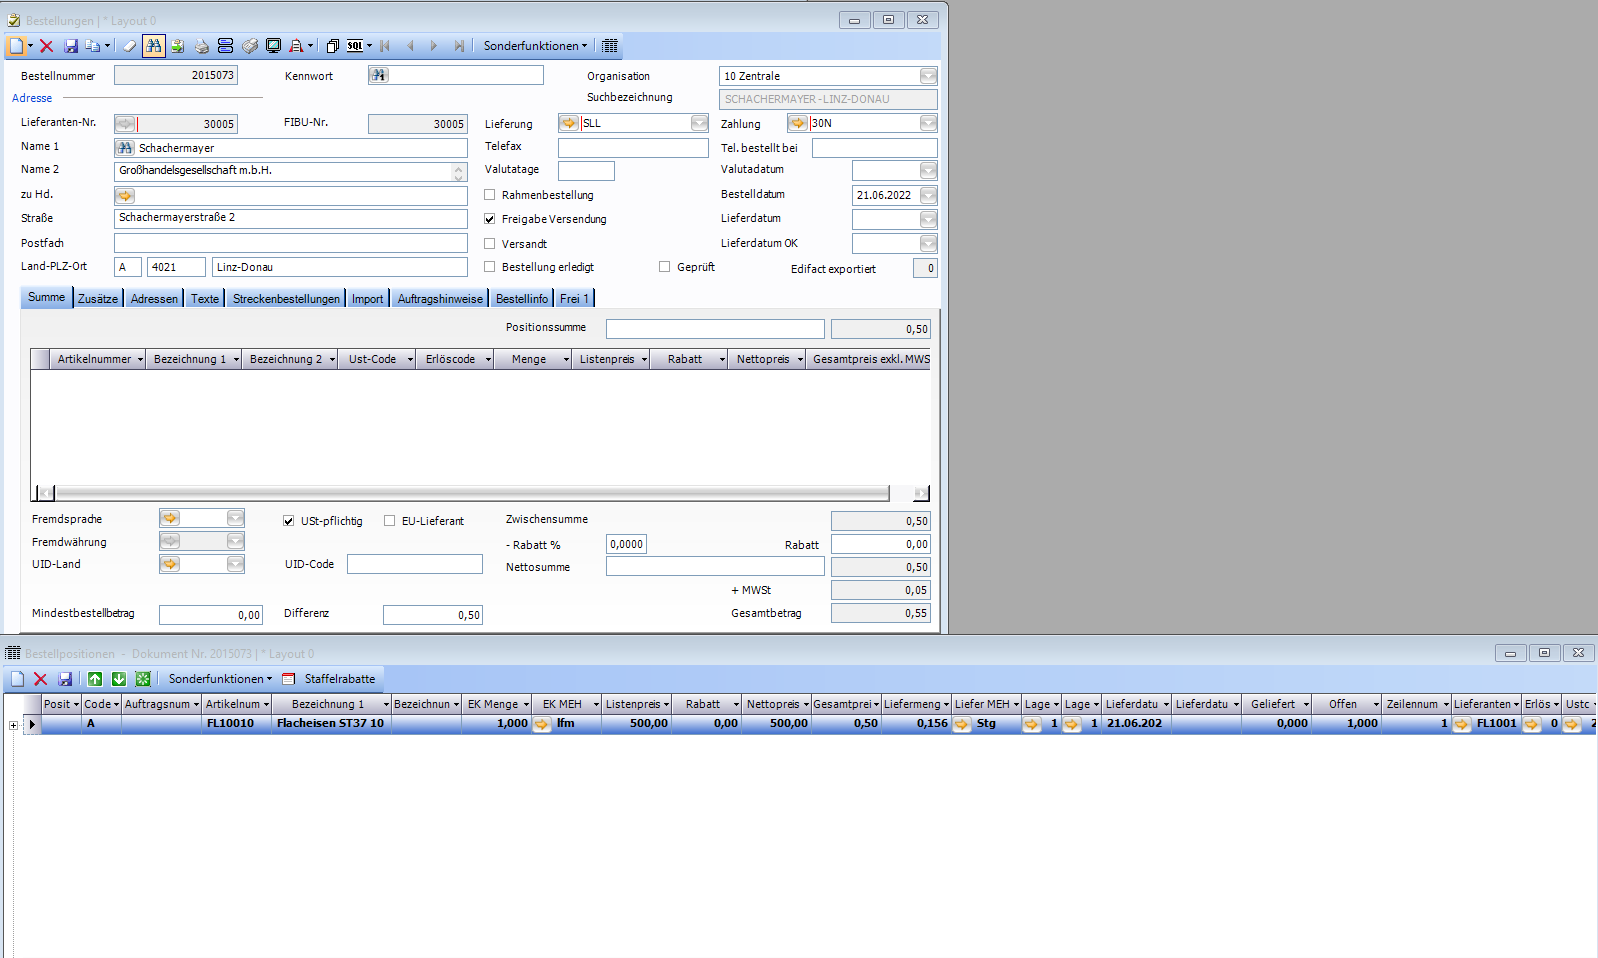This screenshot has width=1598, height=958.
Task: Click the printer icon in Bestellungen toolbar
Action: [201, 46]
